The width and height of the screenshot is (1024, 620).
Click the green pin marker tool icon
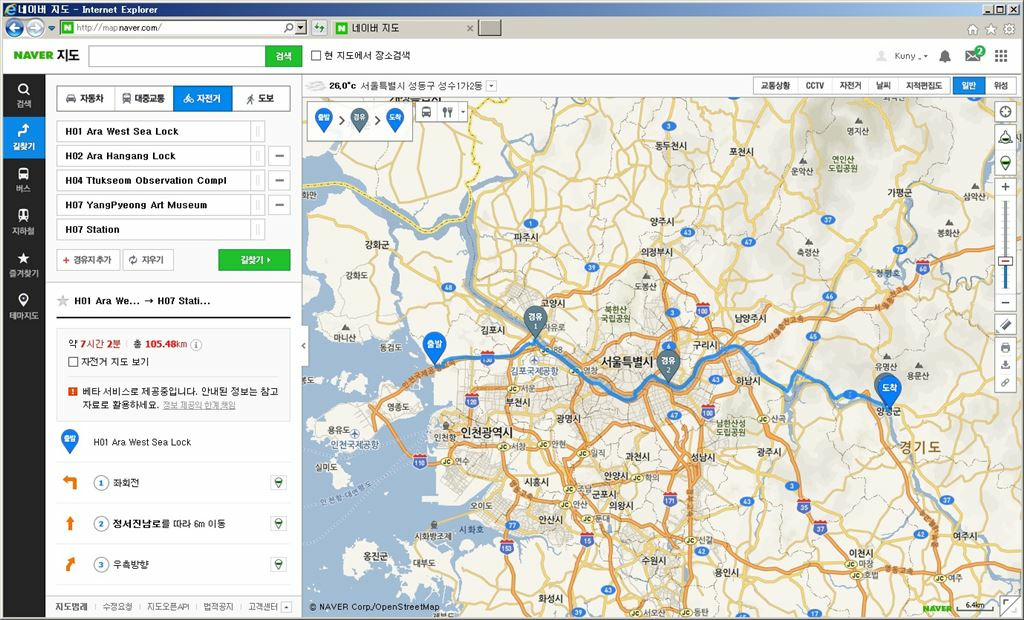point(1006,162)
